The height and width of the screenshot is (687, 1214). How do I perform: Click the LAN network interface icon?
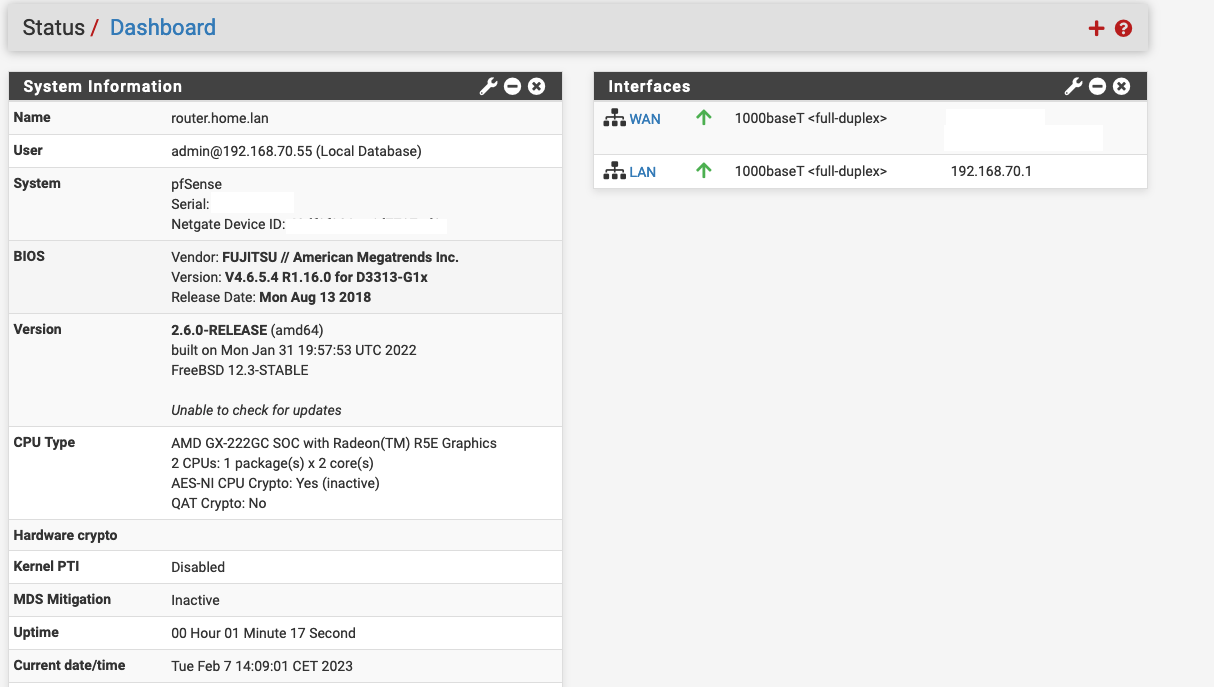(x=614, y=171)
